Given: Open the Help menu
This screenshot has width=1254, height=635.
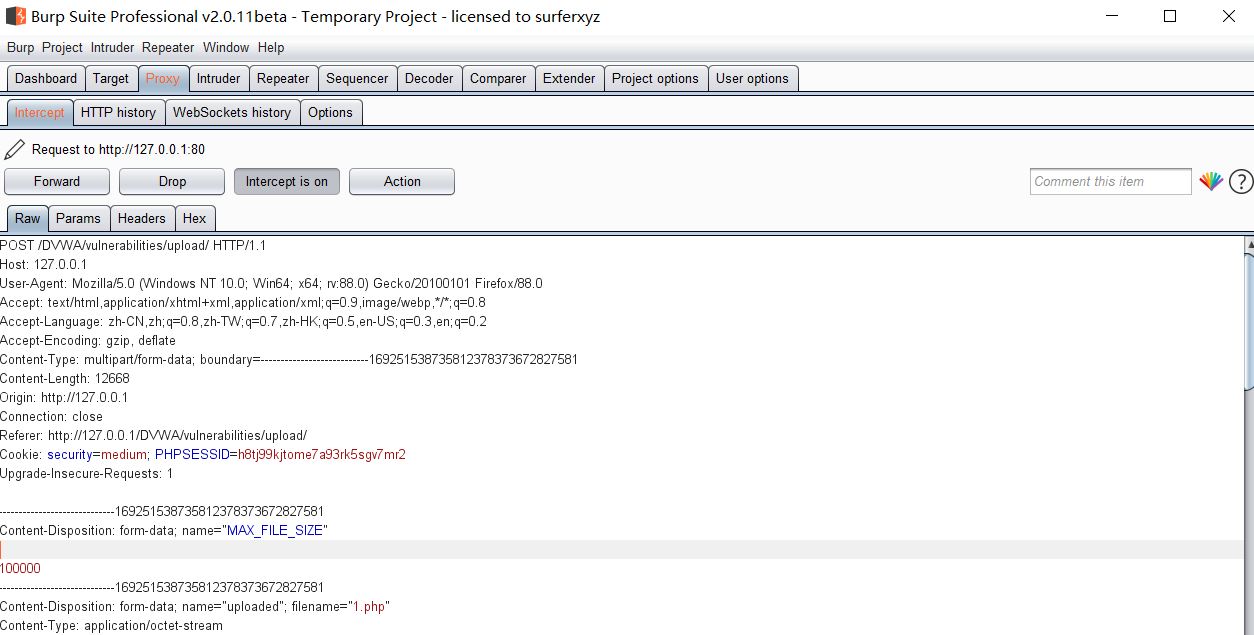Looking at the screenshot, I should [271, 47].
